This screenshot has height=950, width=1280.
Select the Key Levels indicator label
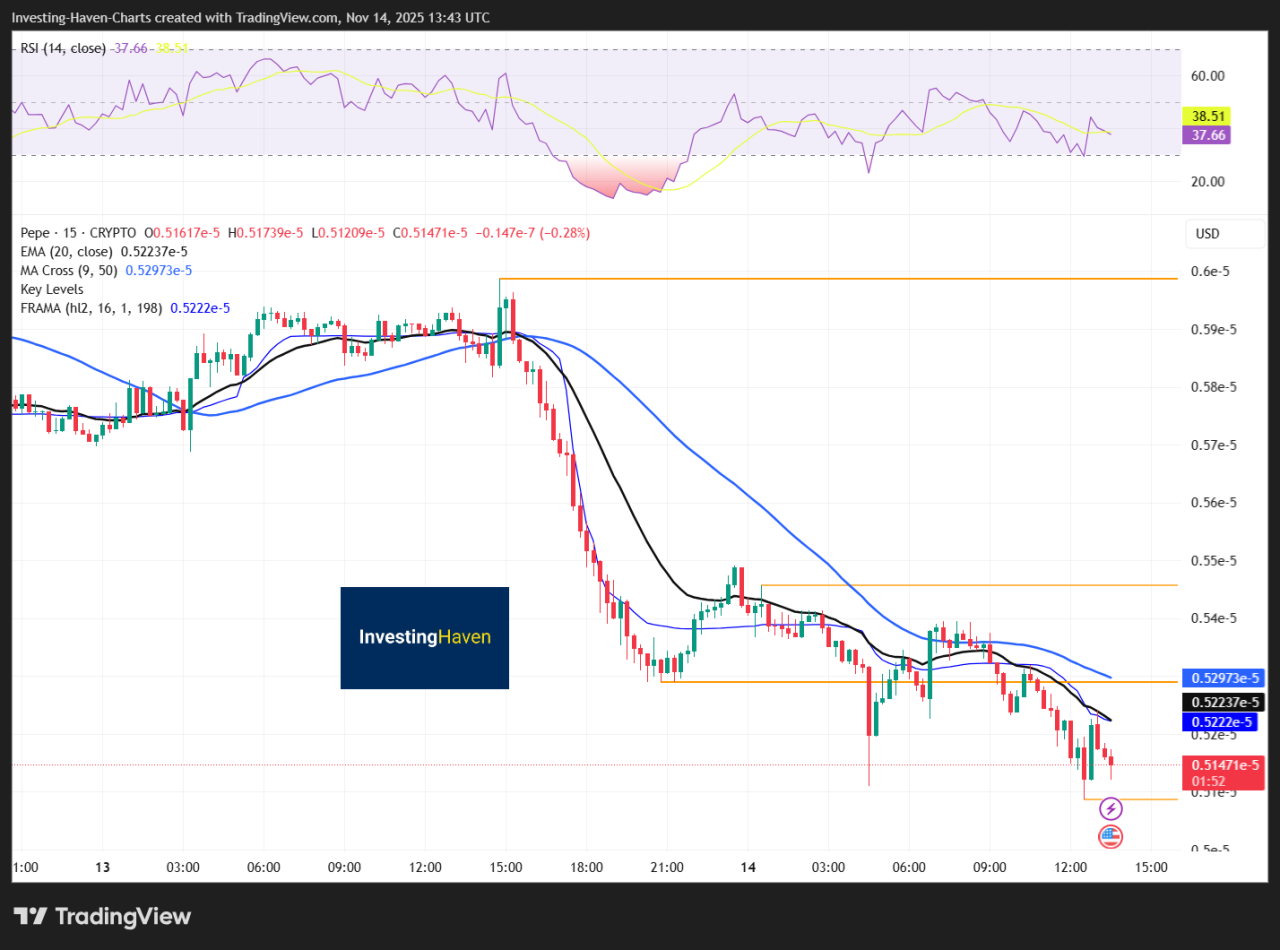click(52, 289)
